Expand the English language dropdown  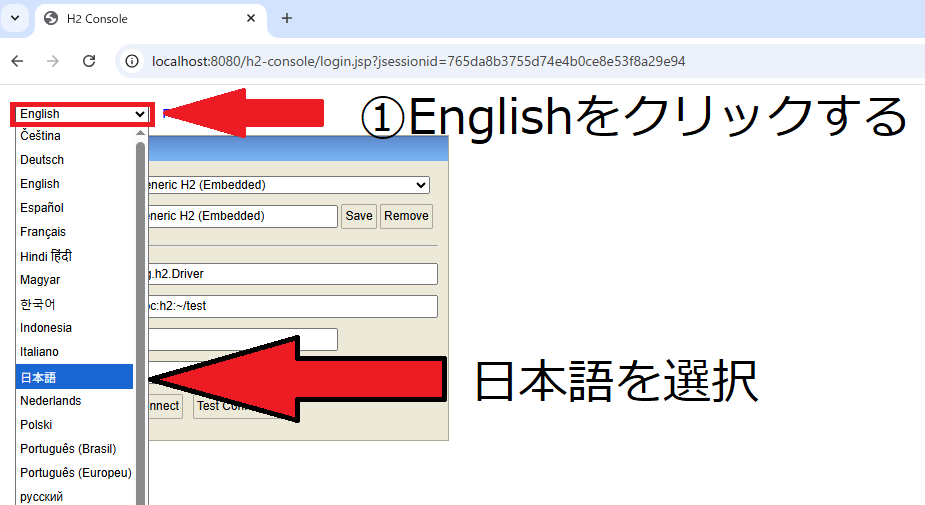coord(83,114)
